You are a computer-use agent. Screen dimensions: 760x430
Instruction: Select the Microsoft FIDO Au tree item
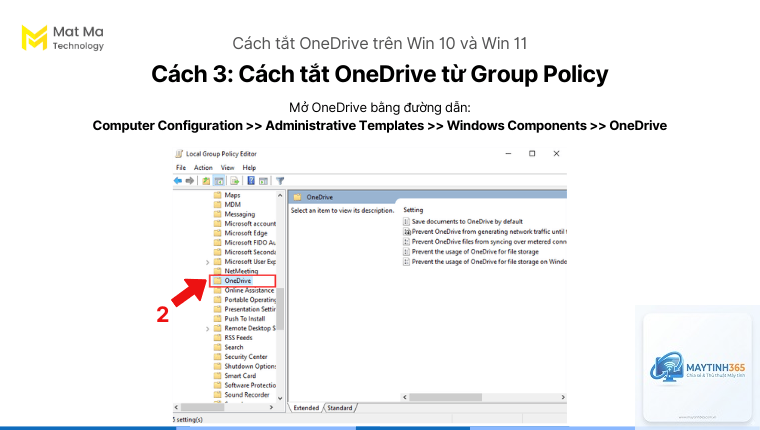[x=250, y=242]
